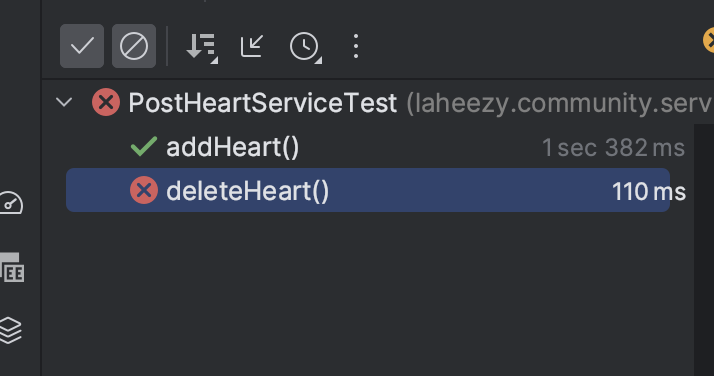Open the three-dot more options menu
The width and height of the screenshot is (714, 376).
pyautogui.click(x=356, y=46)
